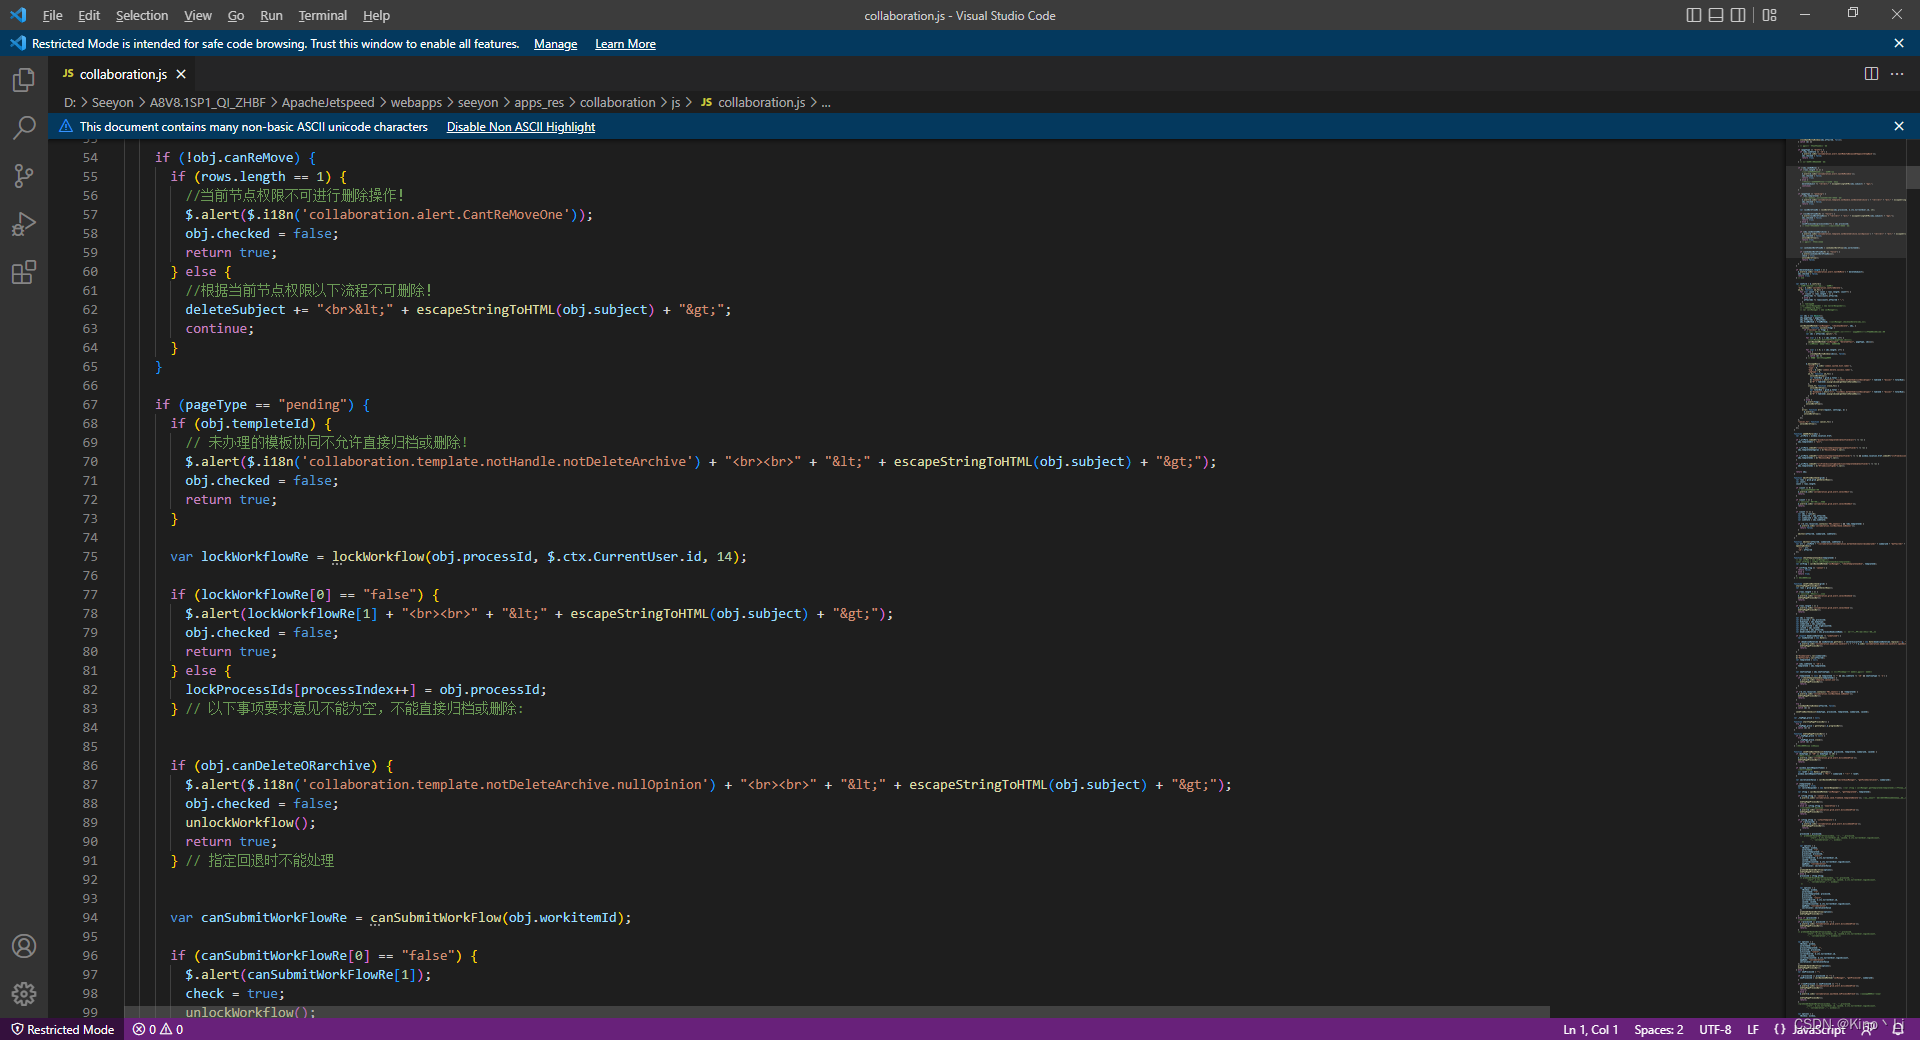Click the webapps breadcrumb
This screenshot has height=1040, width=1920.
(x=416, y=102)
